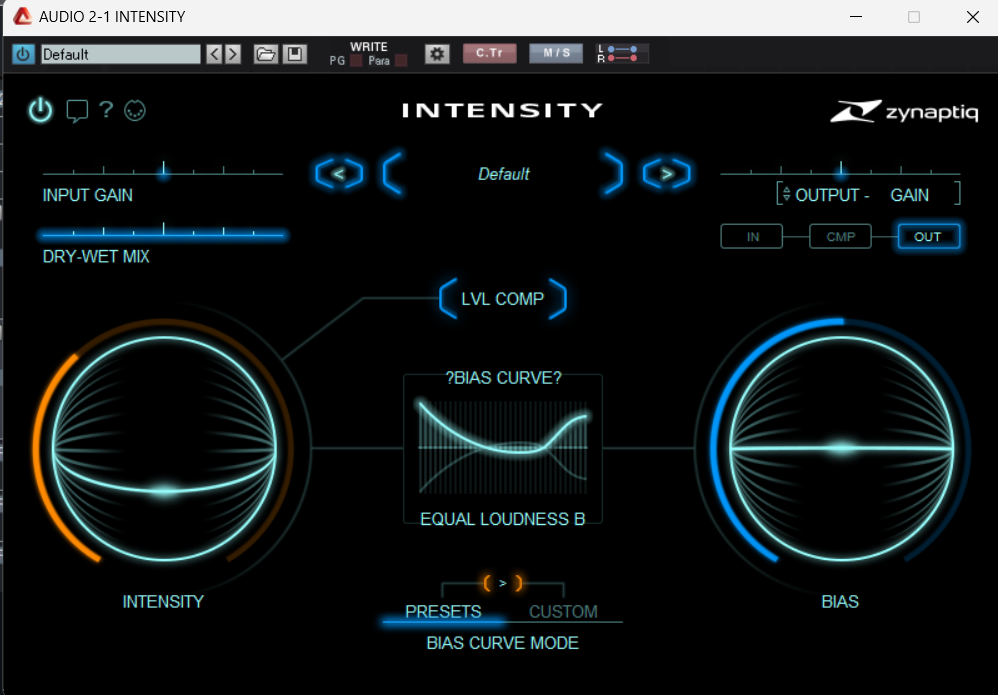Open the bias curve preset display
The width and height of the screenshot is (998, 695).
click(x=503, y=449)
